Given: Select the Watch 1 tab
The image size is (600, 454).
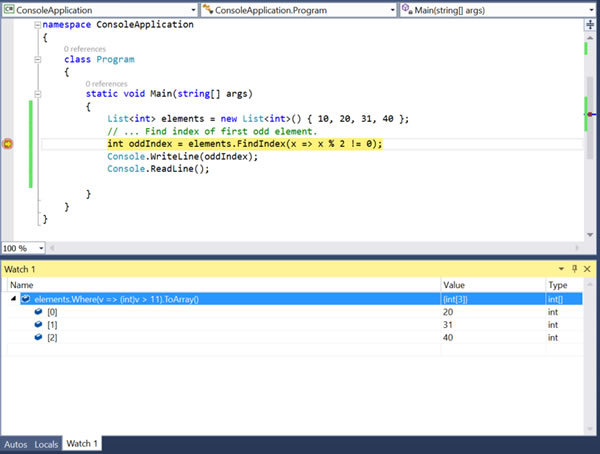Looking at the screenshot, I should (x=82, y=444).
